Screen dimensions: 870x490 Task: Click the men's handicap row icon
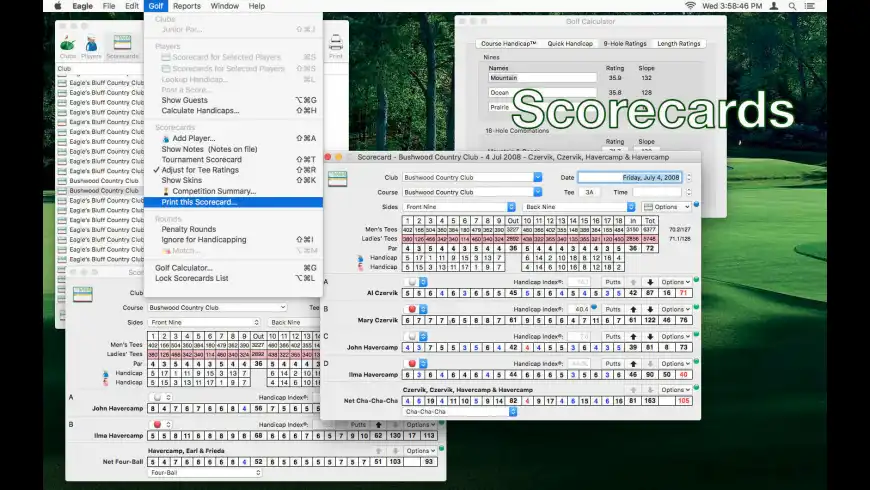360,258
